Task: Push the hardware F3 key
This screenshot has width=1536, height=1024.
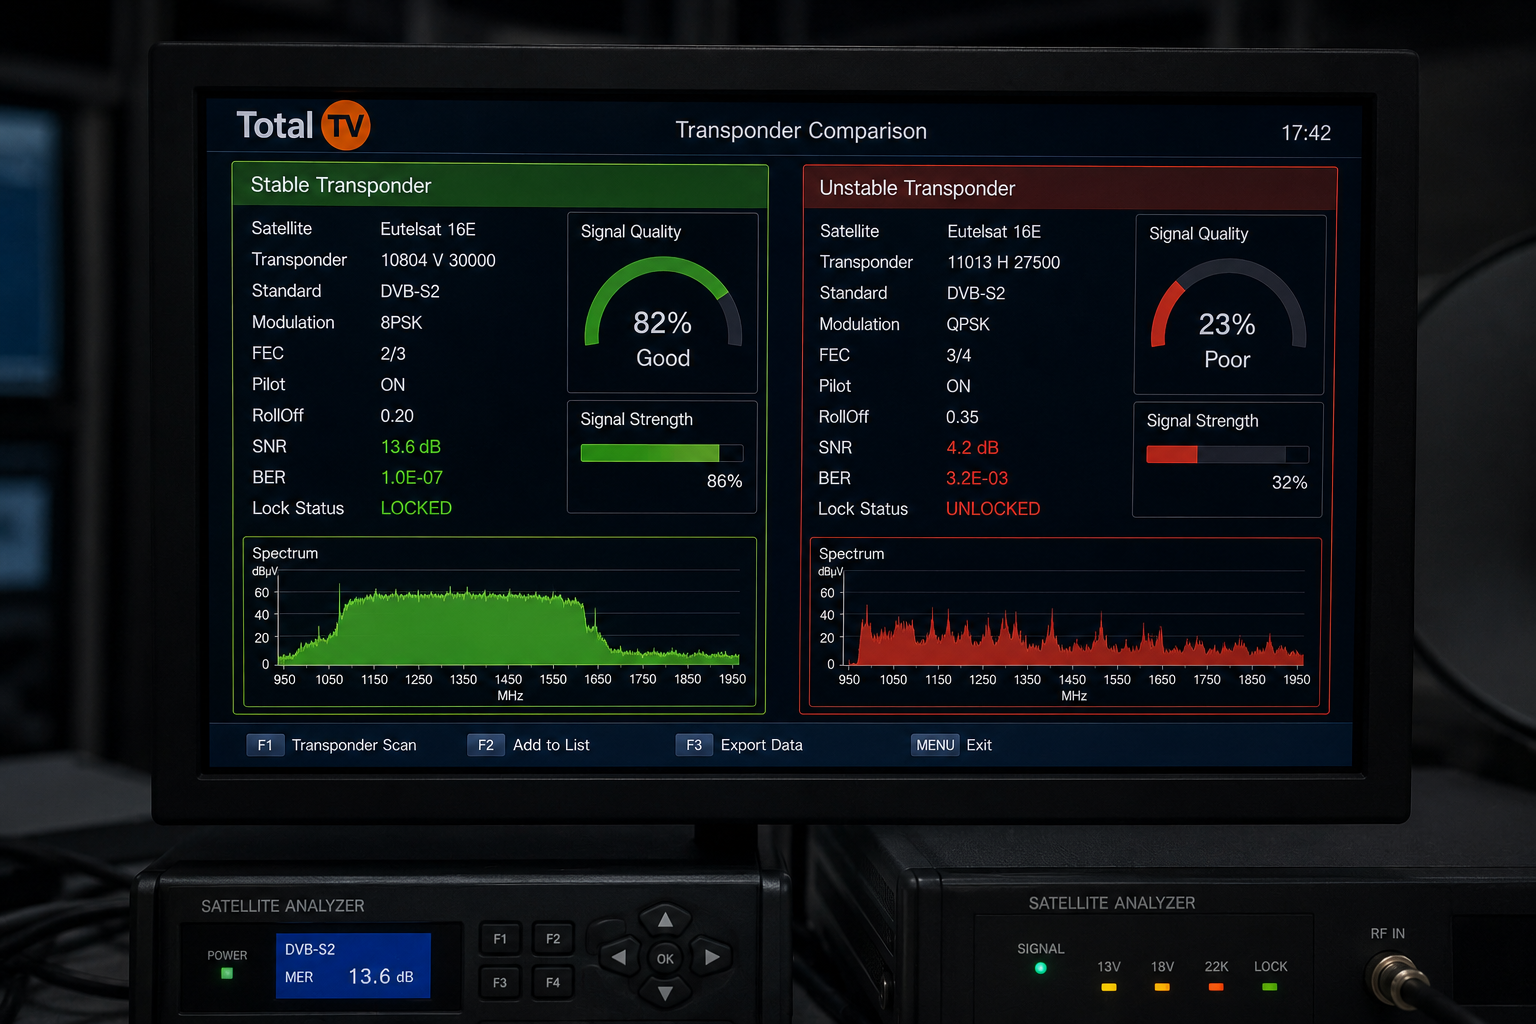Action: pos(500,982)
